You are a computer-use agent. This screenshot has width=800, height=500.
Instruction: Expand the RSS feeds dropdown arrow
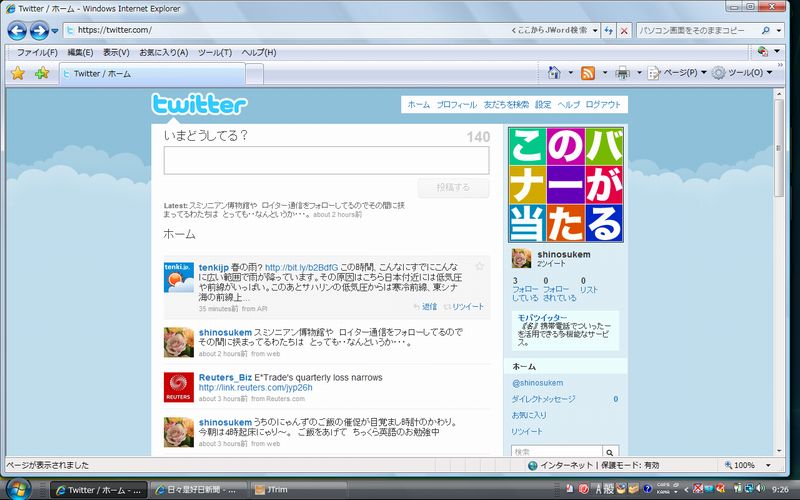605,73
